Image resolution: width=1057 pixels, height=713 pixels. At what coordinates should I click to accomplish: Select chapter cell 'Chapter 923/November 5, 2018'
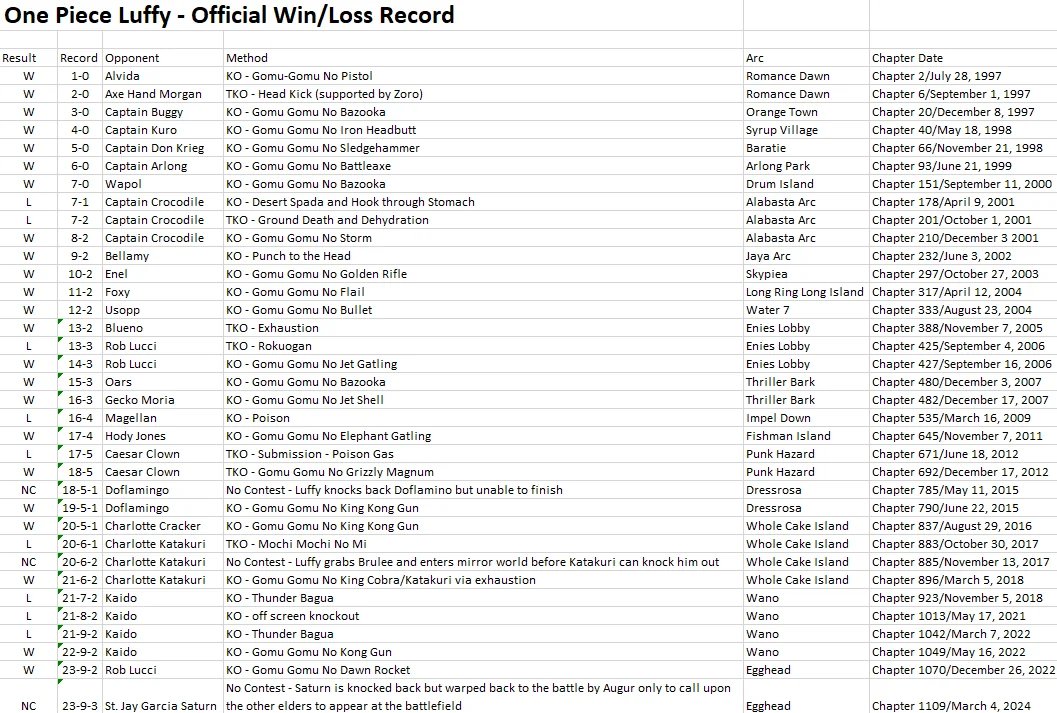[x=963, y=598]
